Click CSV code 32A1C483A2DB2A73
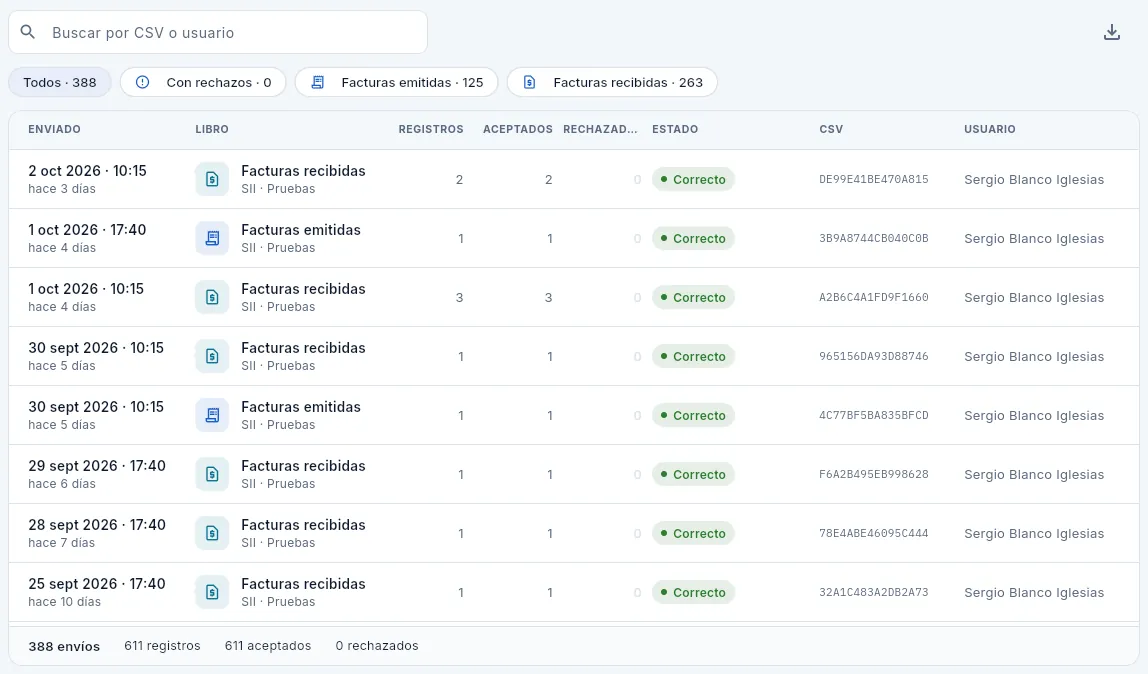The image size is (1148, 674). point(873,593)
